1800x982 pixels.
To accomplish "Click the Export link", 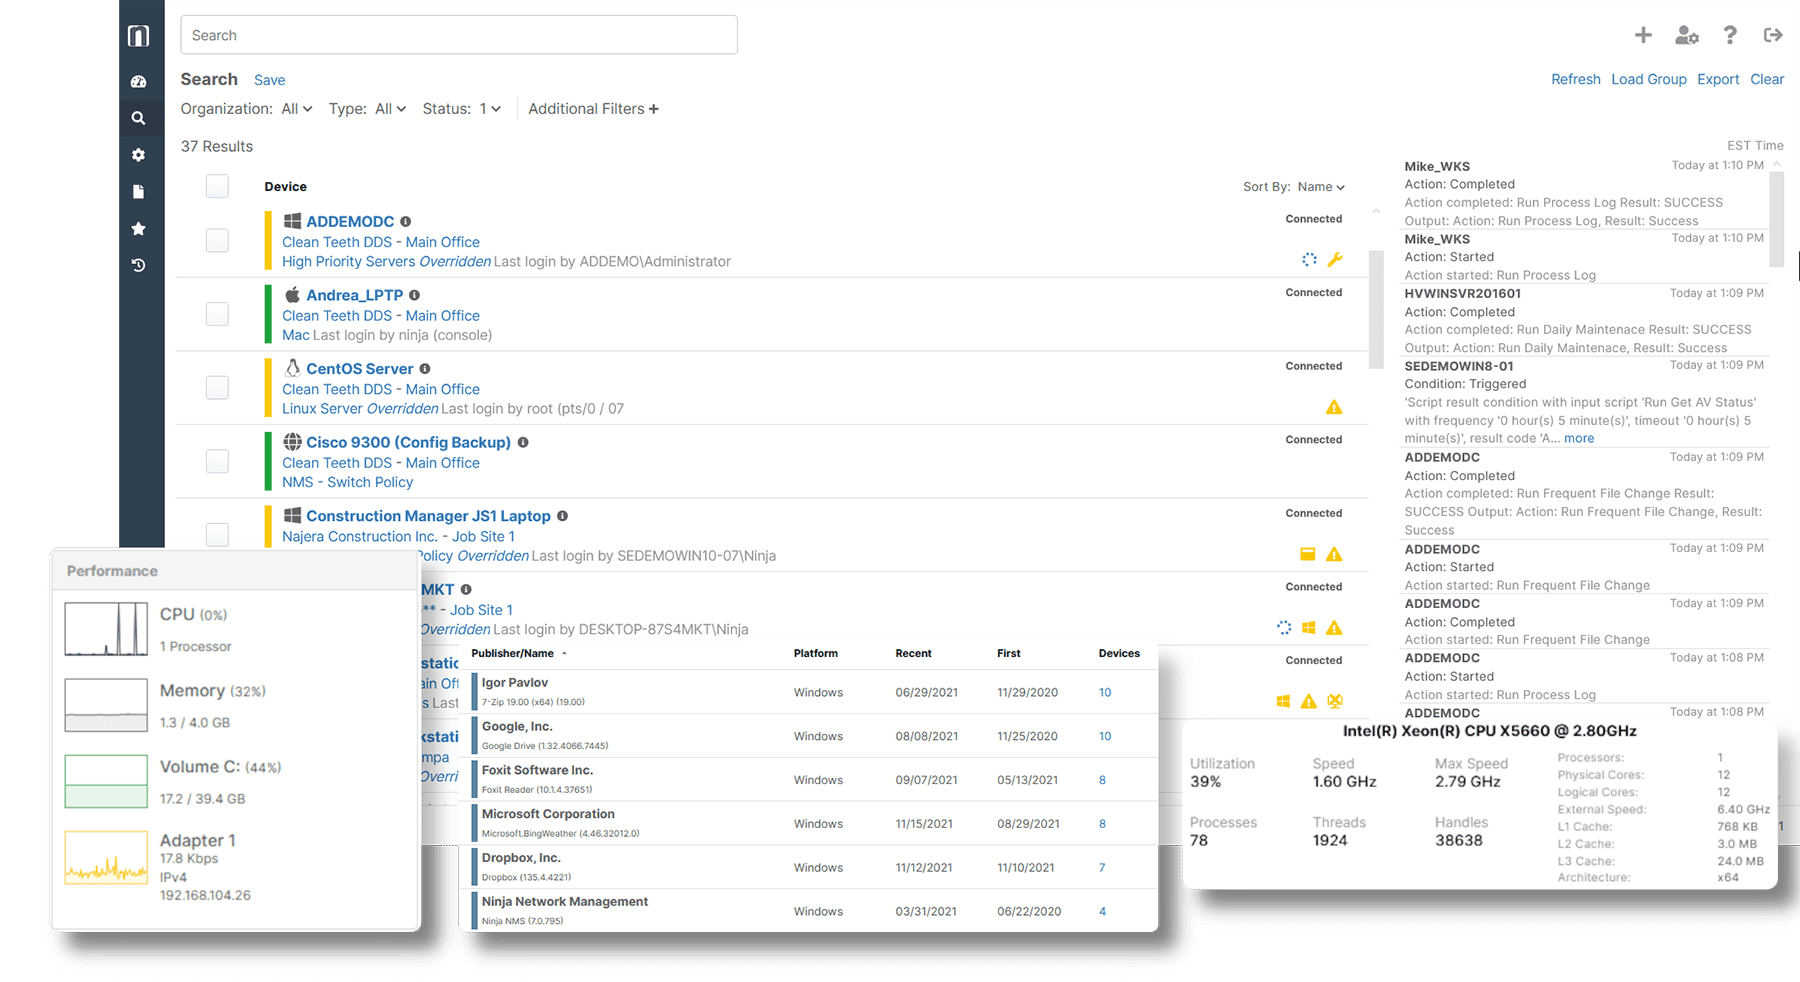I will (1717, 79).
